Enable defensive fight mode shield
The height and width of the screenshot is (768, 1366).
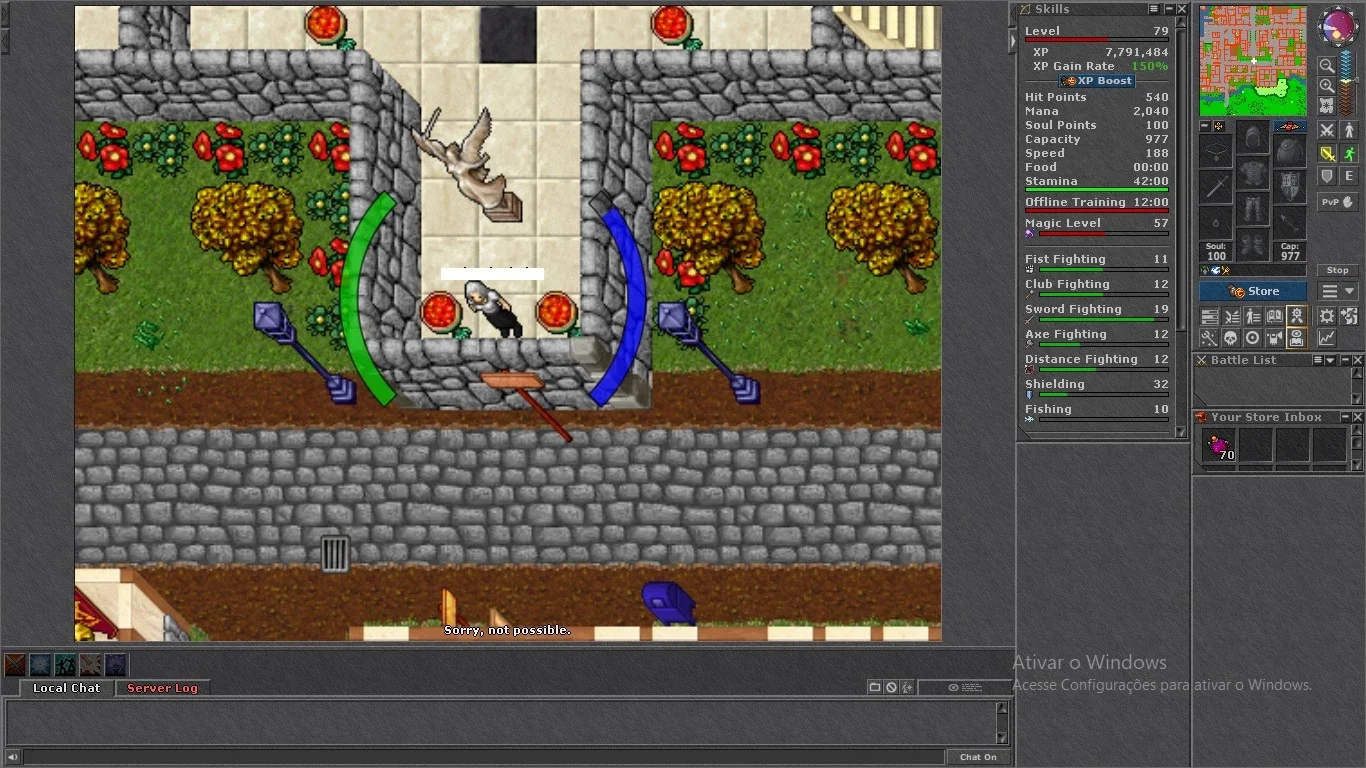pos(1326,176)
